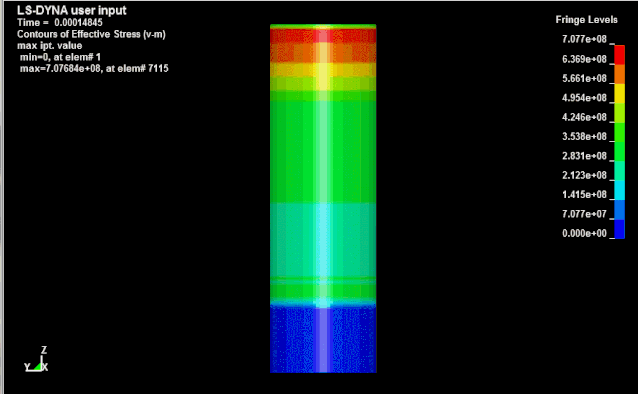
Task: Click Contours of Effective Stress label
Action: click(91, 34)
